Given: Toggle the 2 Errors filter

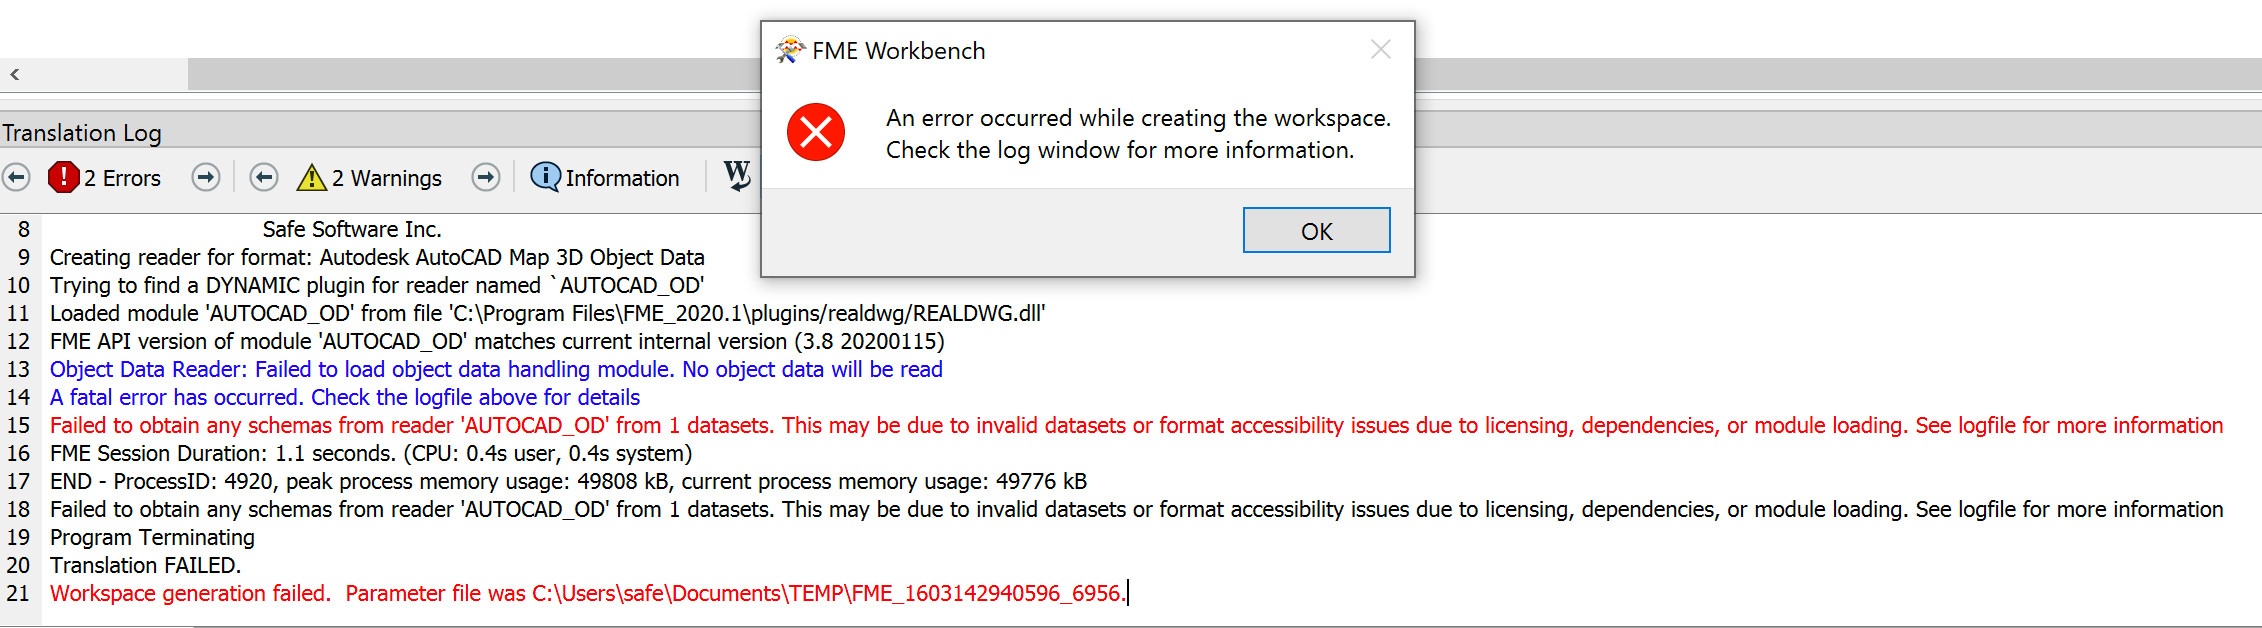Looking at the screenshot, I should tap(105, 178).
